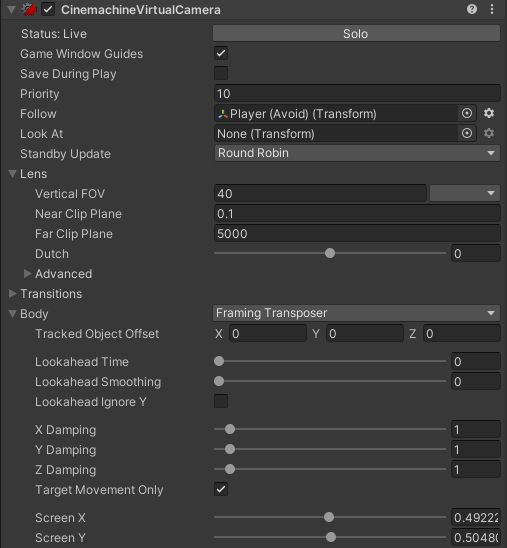This screenshot has height=548, width=507.
Task: Click the Lookahead Smoothing slider handle
Action: tap(219, 381)
